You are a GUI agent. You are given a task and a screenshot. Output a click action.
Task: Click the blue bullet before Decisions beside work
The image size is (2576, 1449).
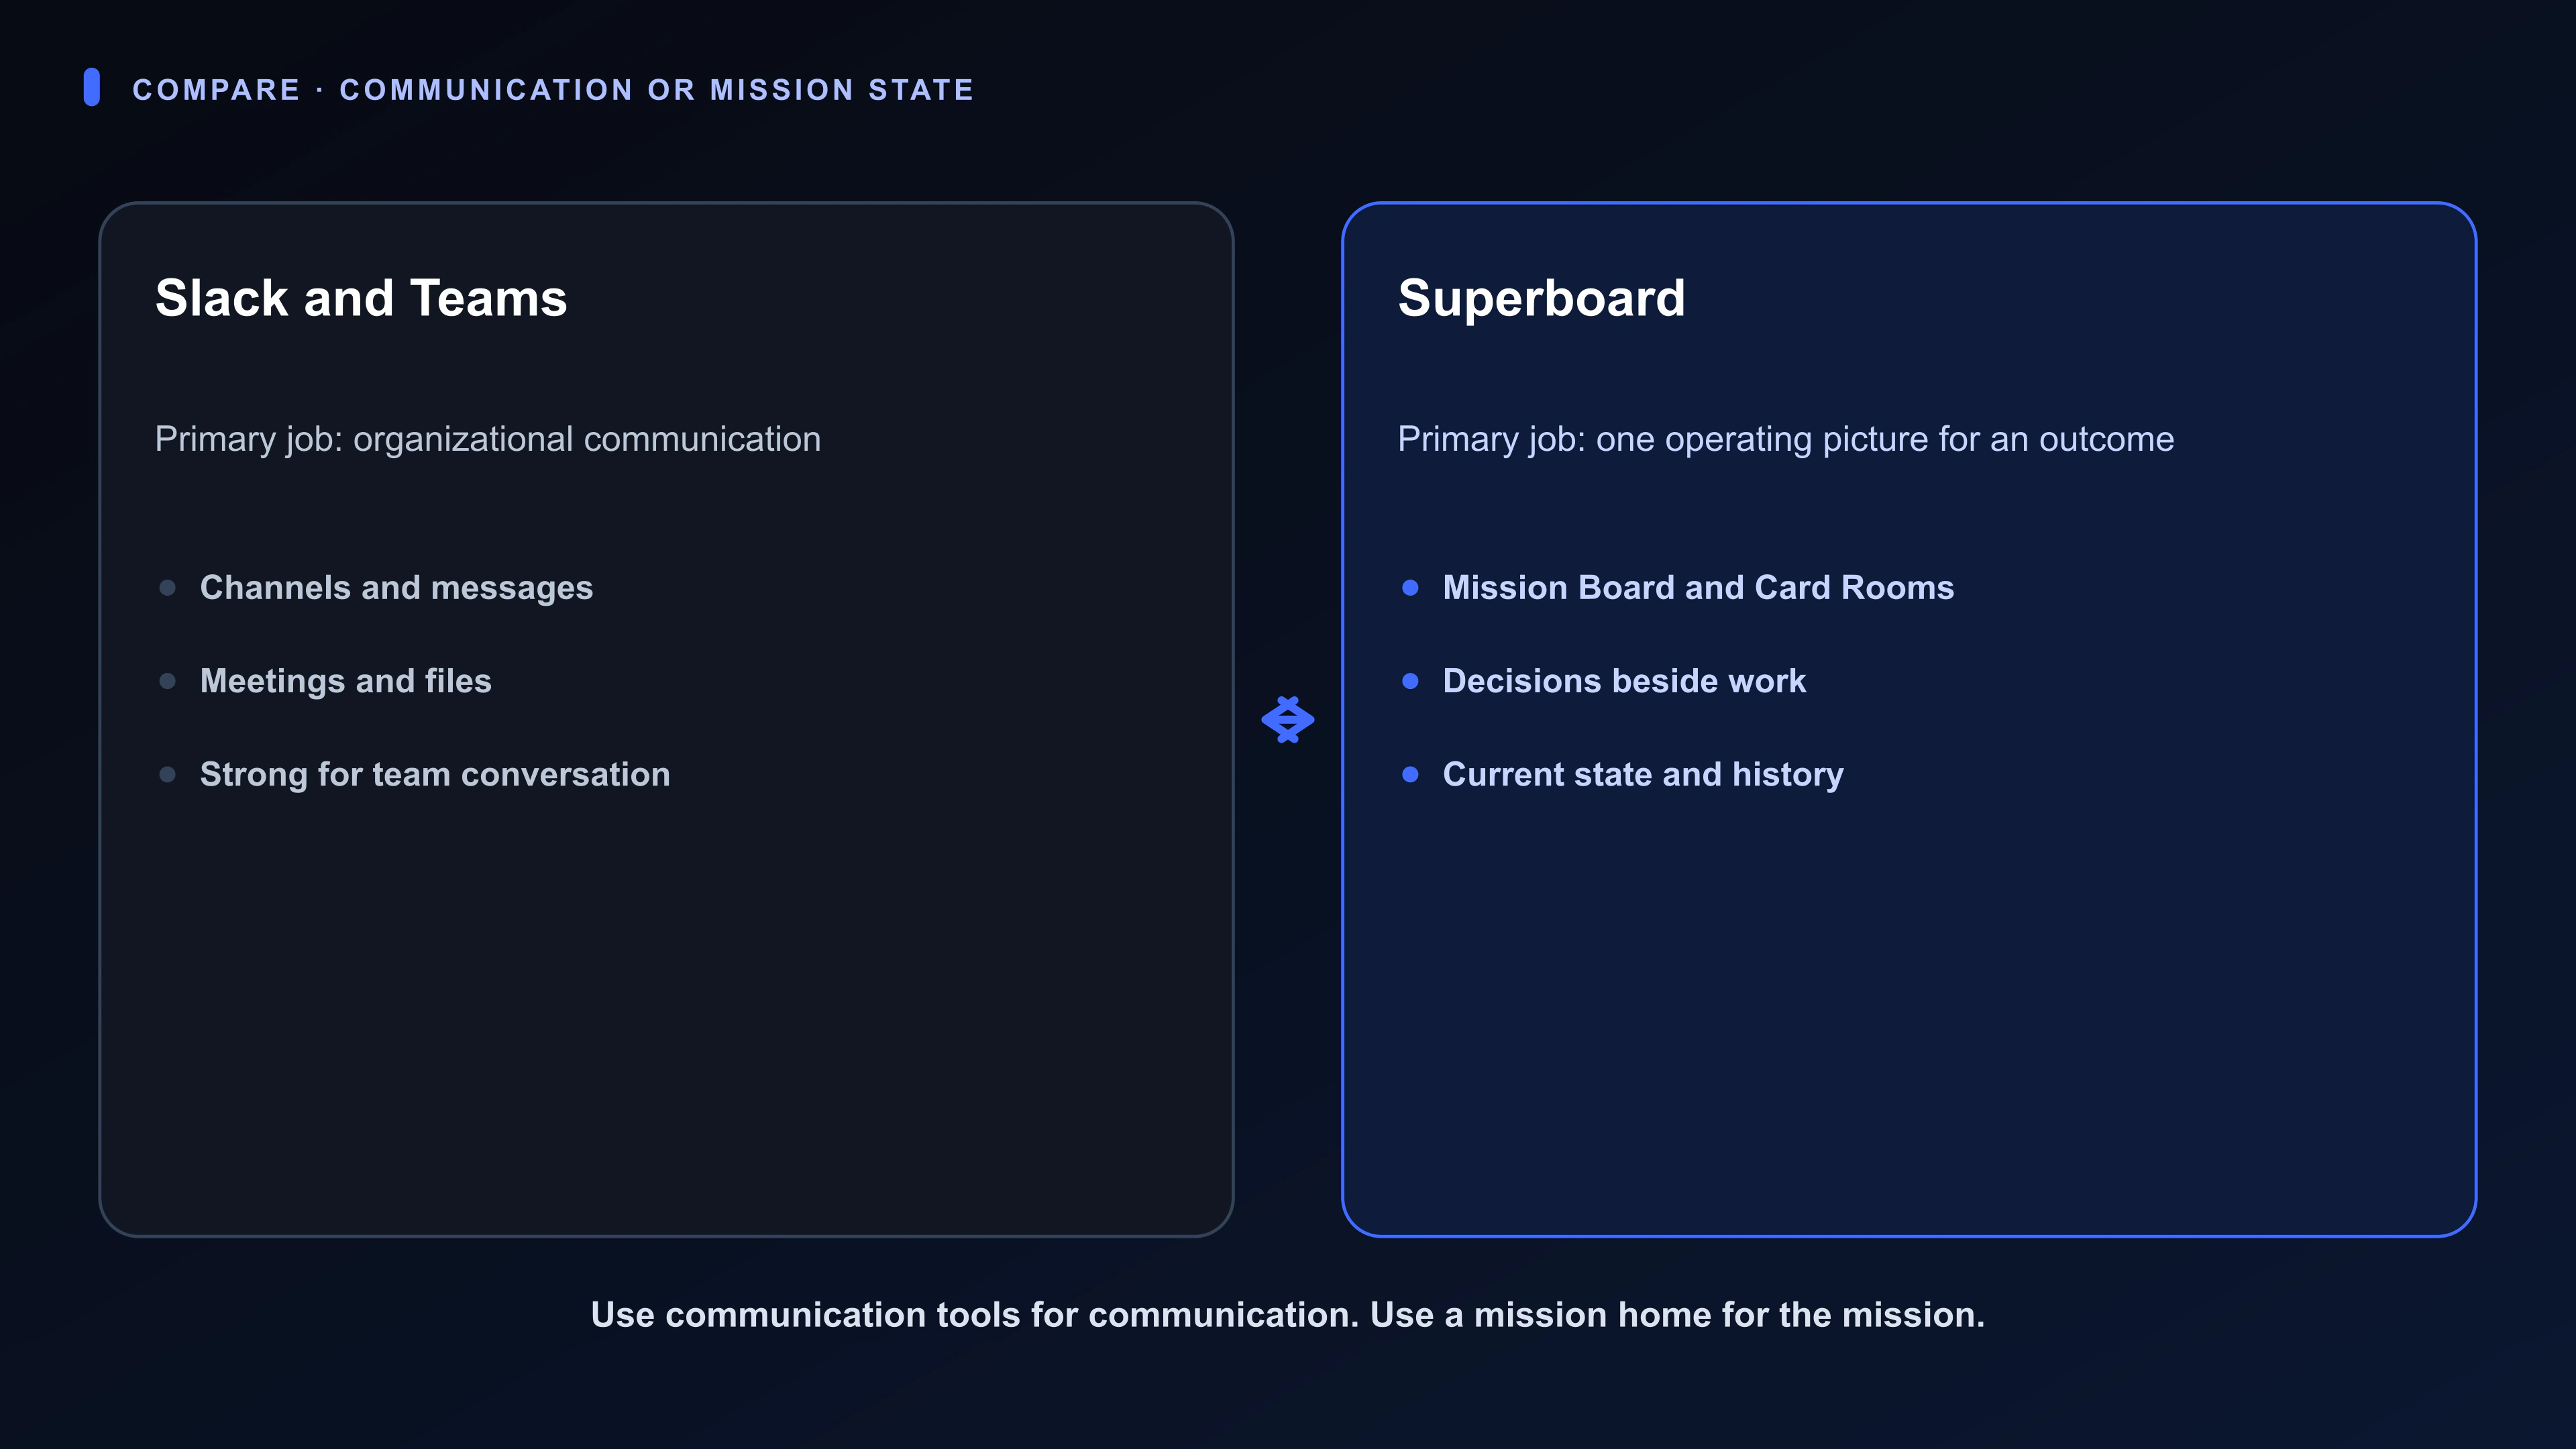(1410, 681)
